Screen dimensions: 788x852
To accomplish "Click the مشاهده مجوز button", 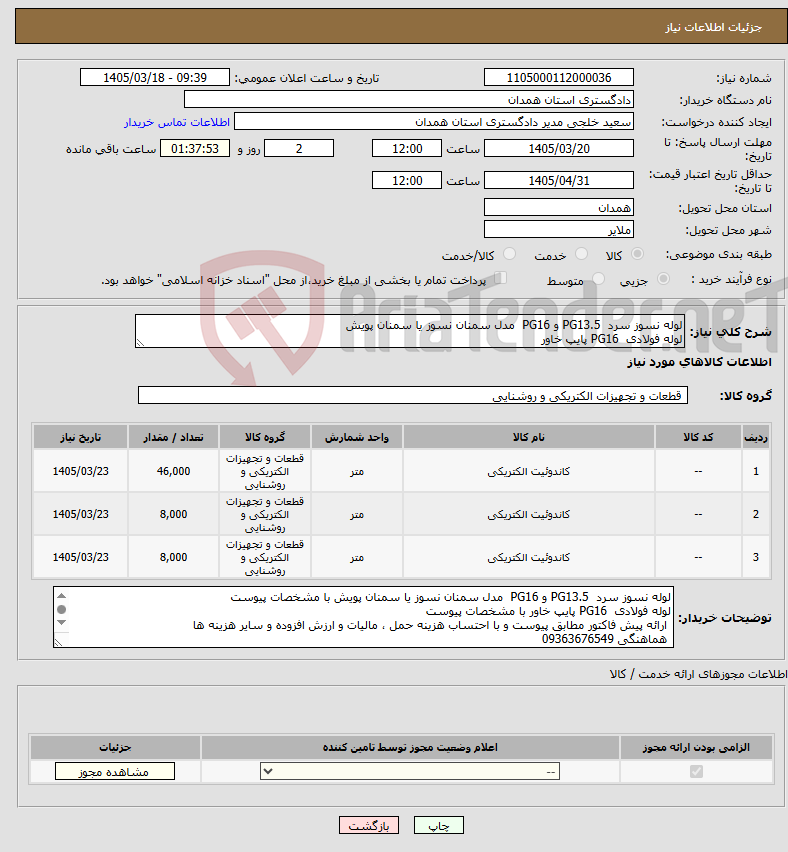I will click(x=115, y=772).
